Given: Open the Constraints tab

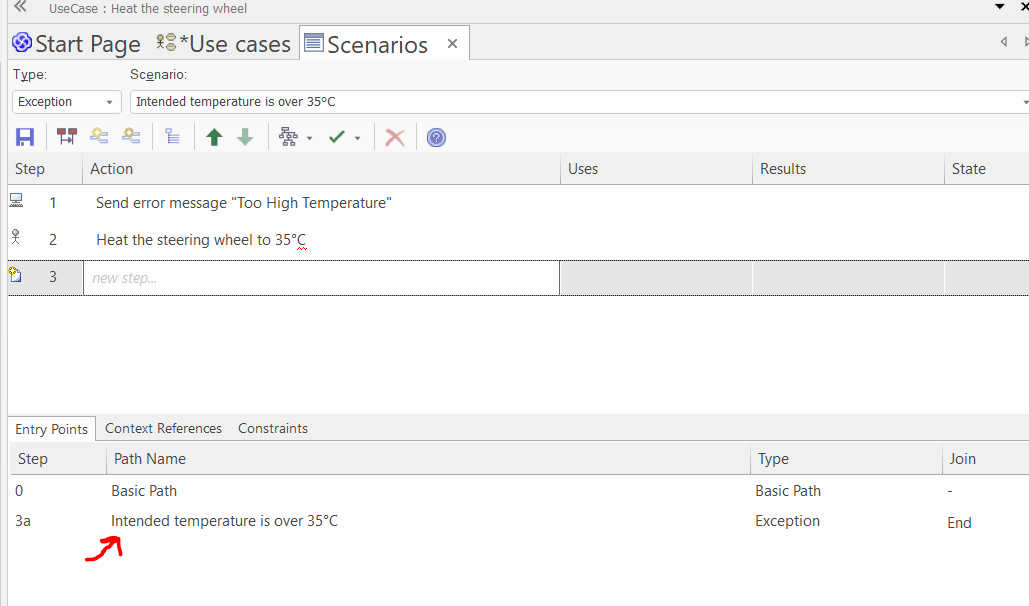Looking at the screenshot, I should pyautogui.click(x=273, y=428).
